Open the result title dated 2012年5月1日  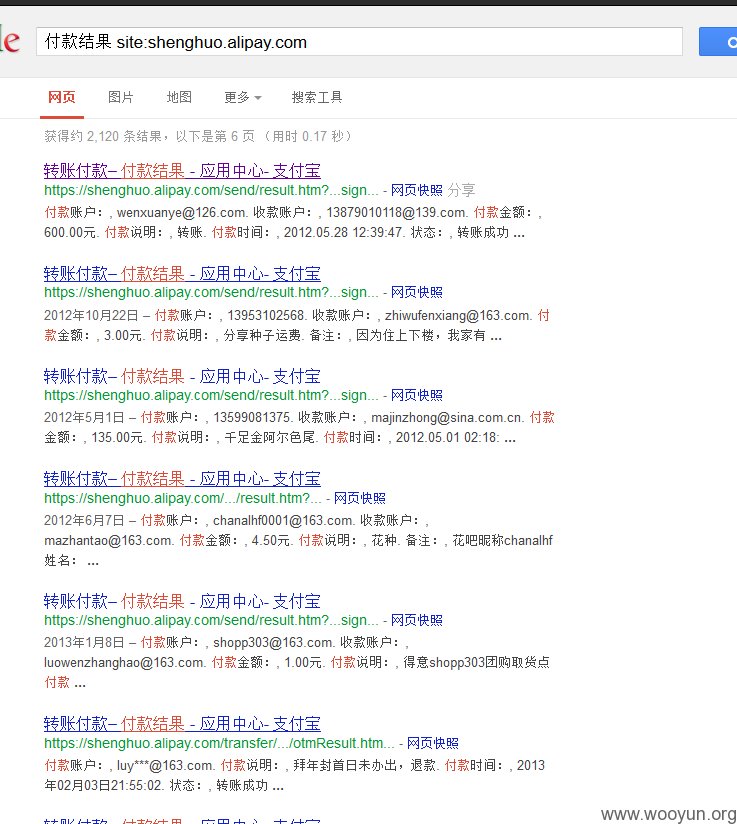tap(182, 376)
